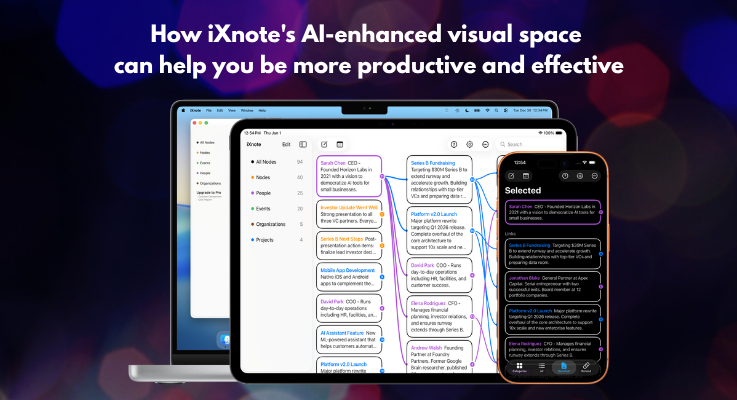The height and width of the screenshot is (400, 737).
Task: Click orange link dot on Series B Next Steps
Action: pyautogui.click(x=382, y=245)
